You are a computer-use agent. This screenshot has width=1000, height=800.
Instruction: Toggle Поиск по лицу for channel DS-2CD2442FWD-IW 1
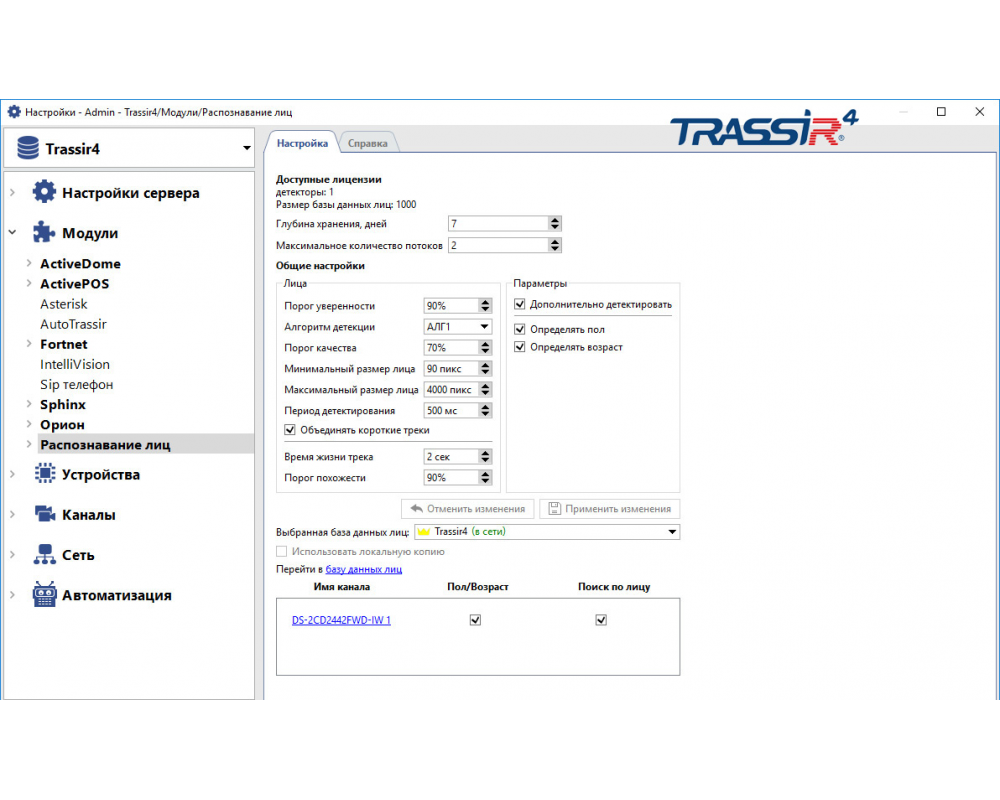601,620
